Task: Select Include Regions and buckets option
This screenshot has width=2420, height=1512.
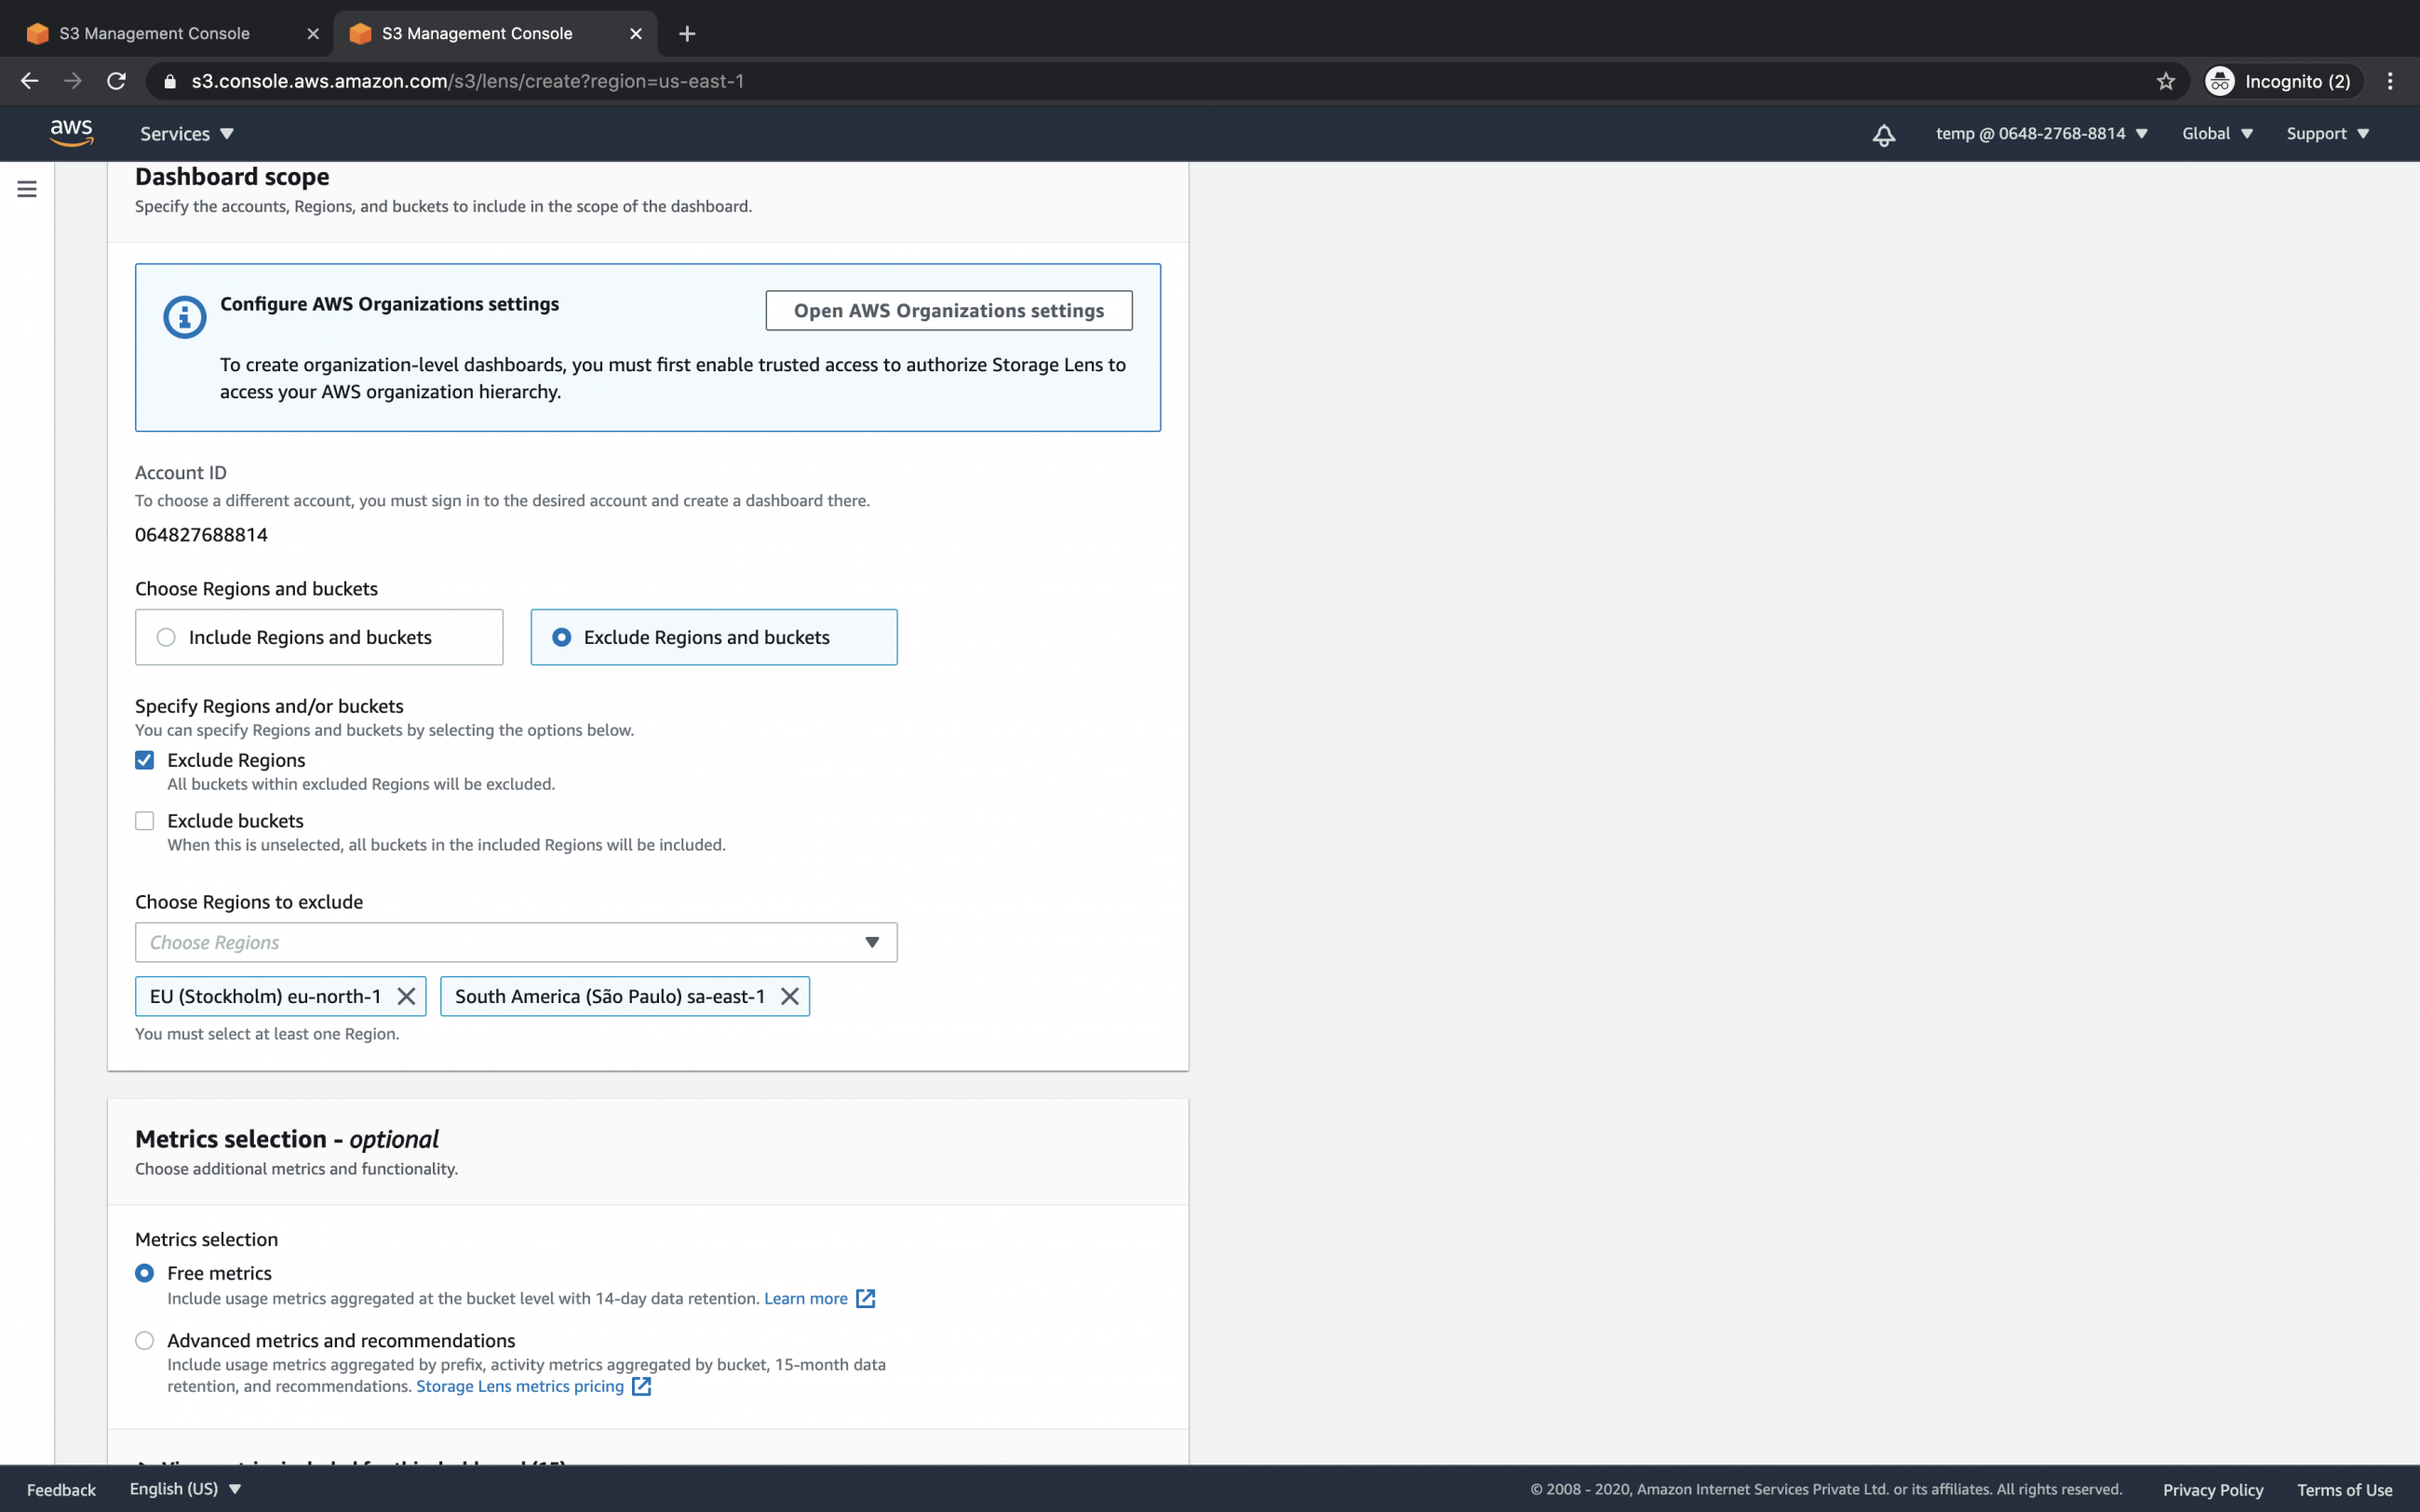Action: [x=166, y=637]
